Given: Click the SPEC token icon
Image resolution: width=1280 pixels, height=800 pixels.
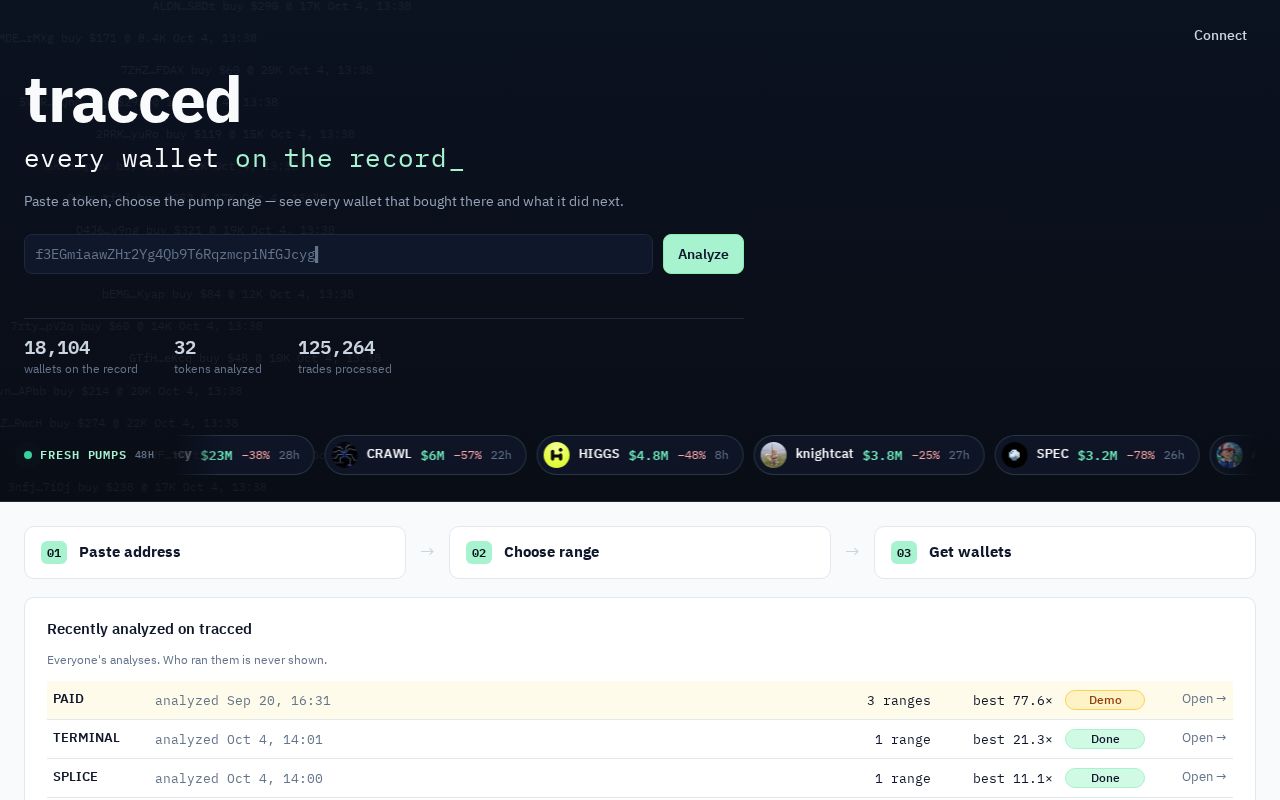Looking at the screenshot, I should (1014, 455).
